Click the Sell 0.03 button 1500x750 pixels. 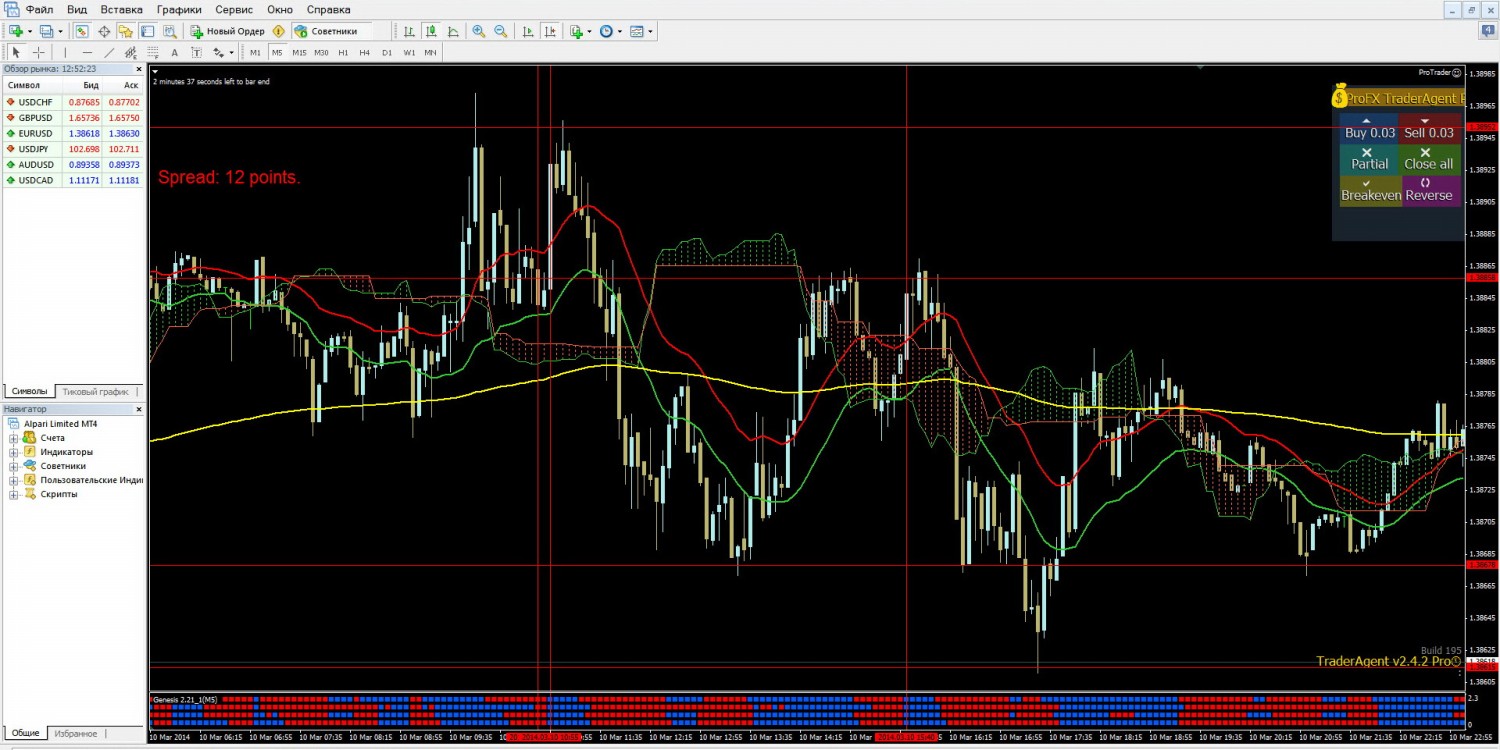click(x=1429, y=128)
